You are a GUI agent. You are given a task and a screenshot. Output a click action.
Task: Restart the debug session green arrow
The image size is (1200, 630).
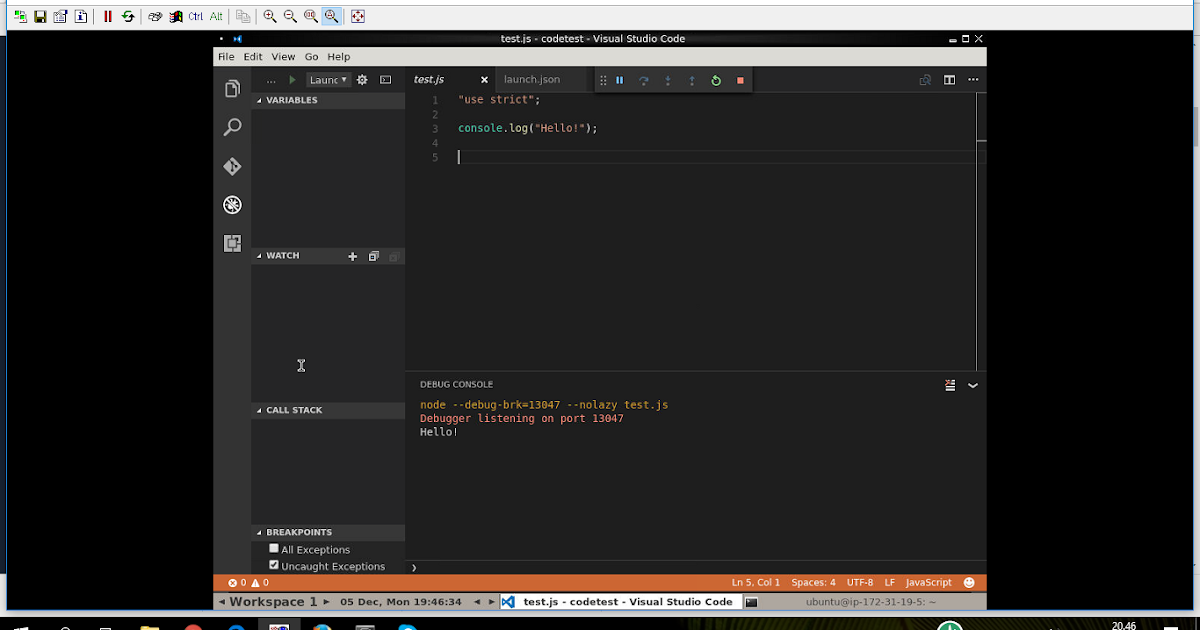(716, 80)
